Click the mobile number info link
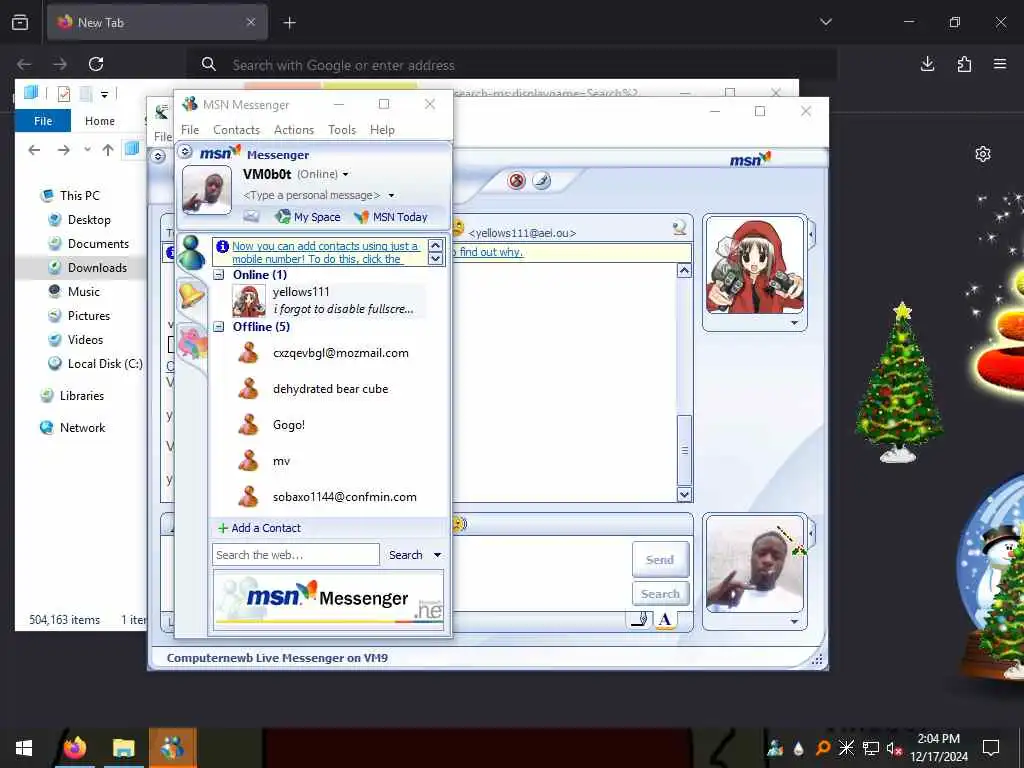The image size is (1024, 768). [325, 252]
